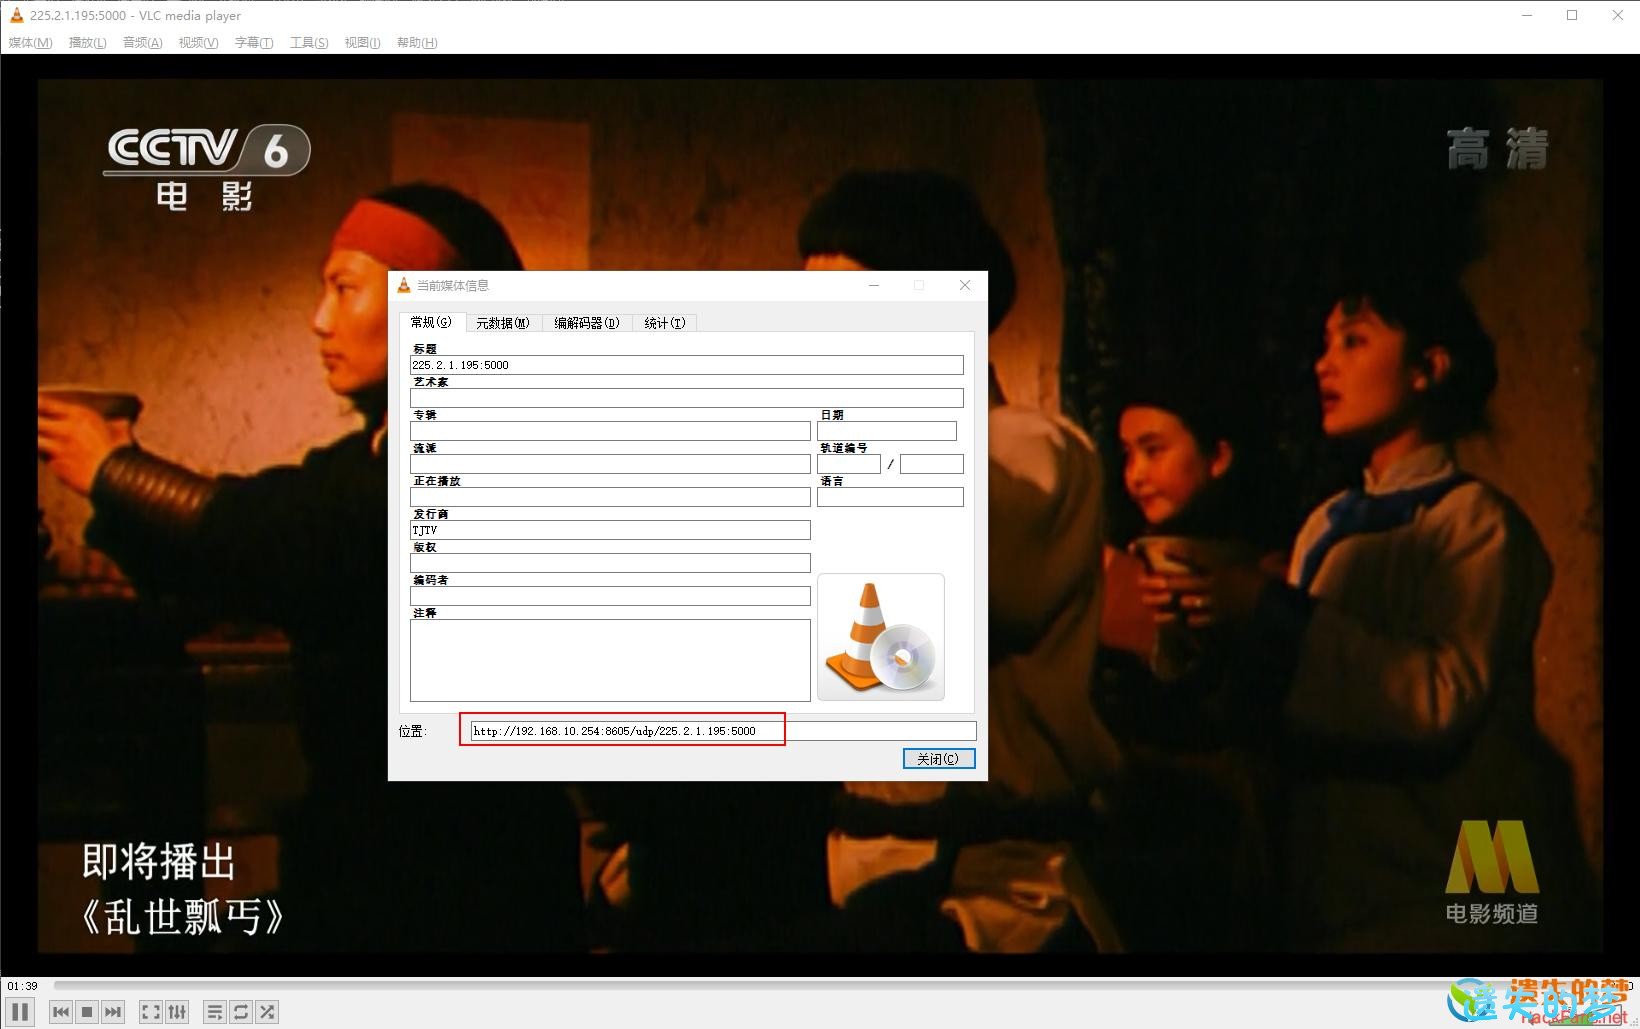Viewport: 1640px width, 1029px height.
Task: Open the 帮助(H) menu
Action: 417,42
